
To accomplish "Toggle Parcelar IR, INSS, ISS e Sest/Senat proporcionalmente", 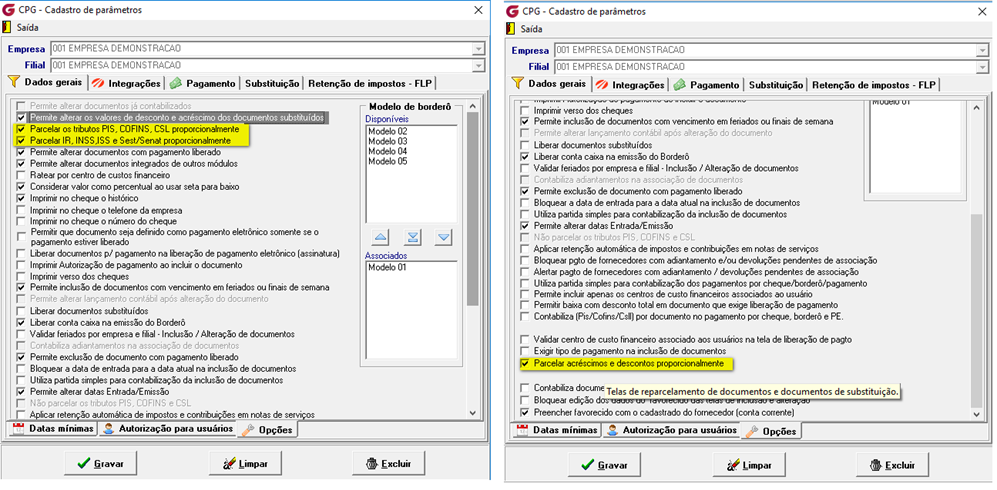I will [22, 140].
